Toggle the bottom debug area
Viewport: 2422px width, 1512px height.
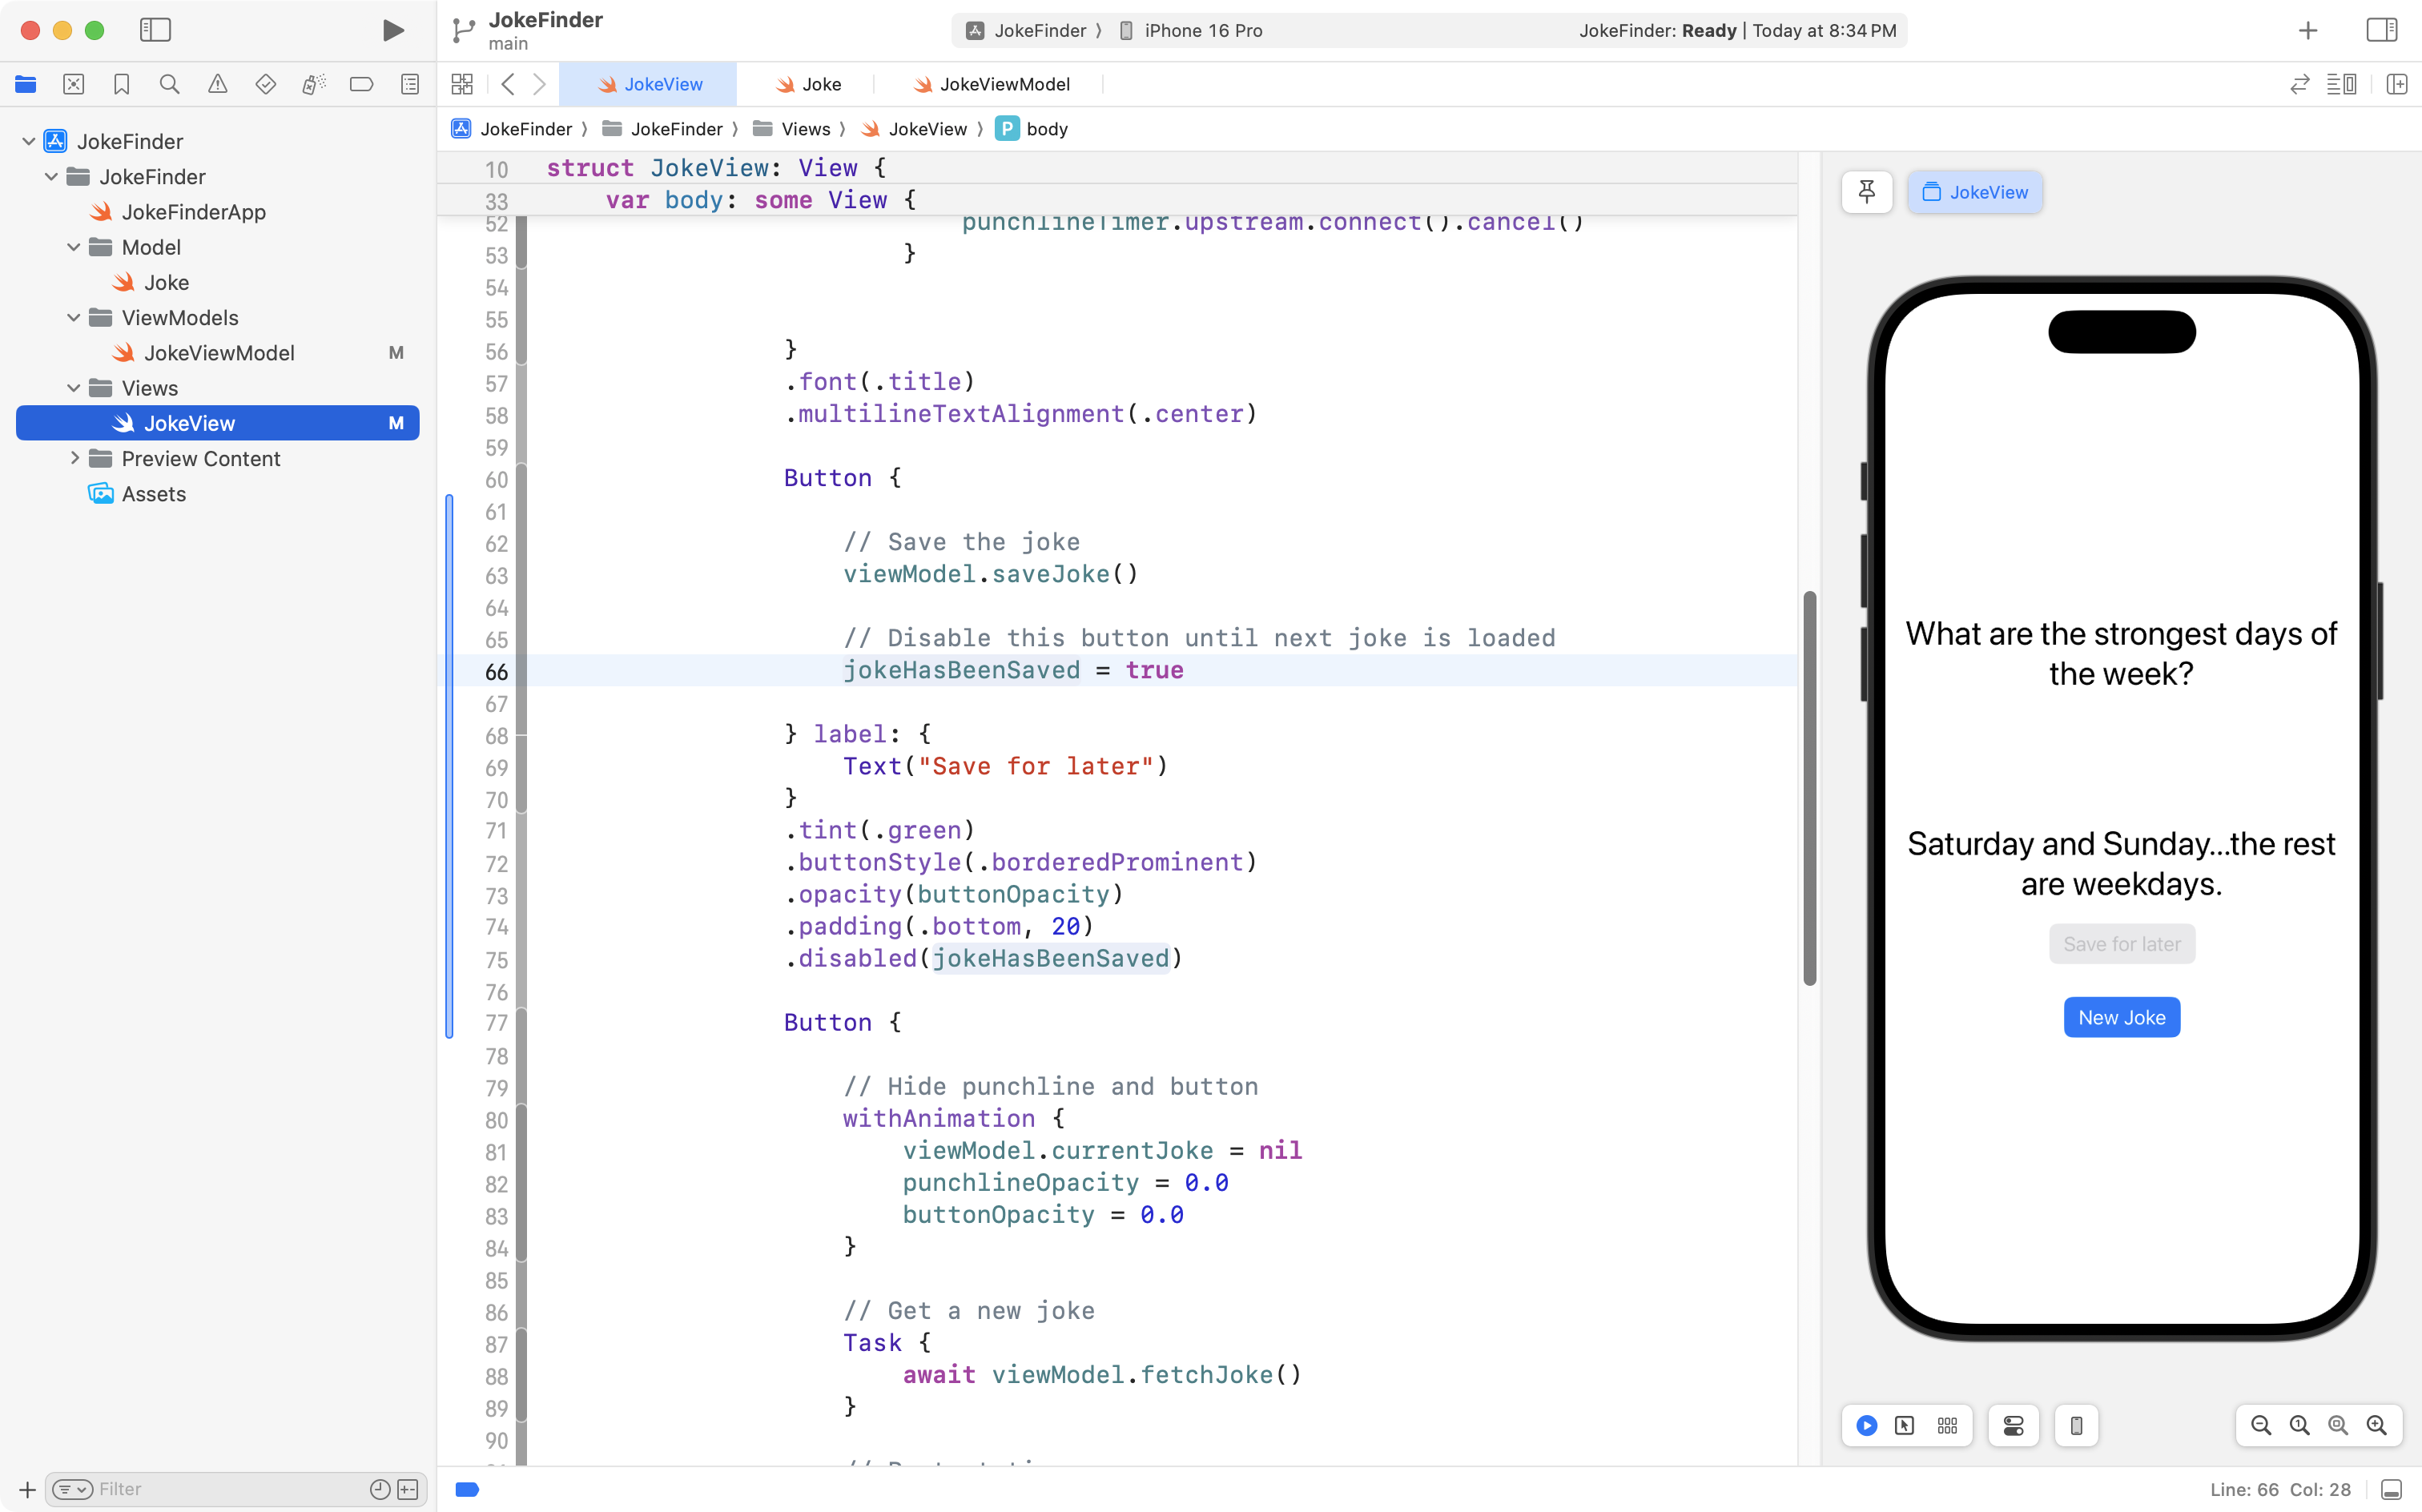tap(2391, 1489)
